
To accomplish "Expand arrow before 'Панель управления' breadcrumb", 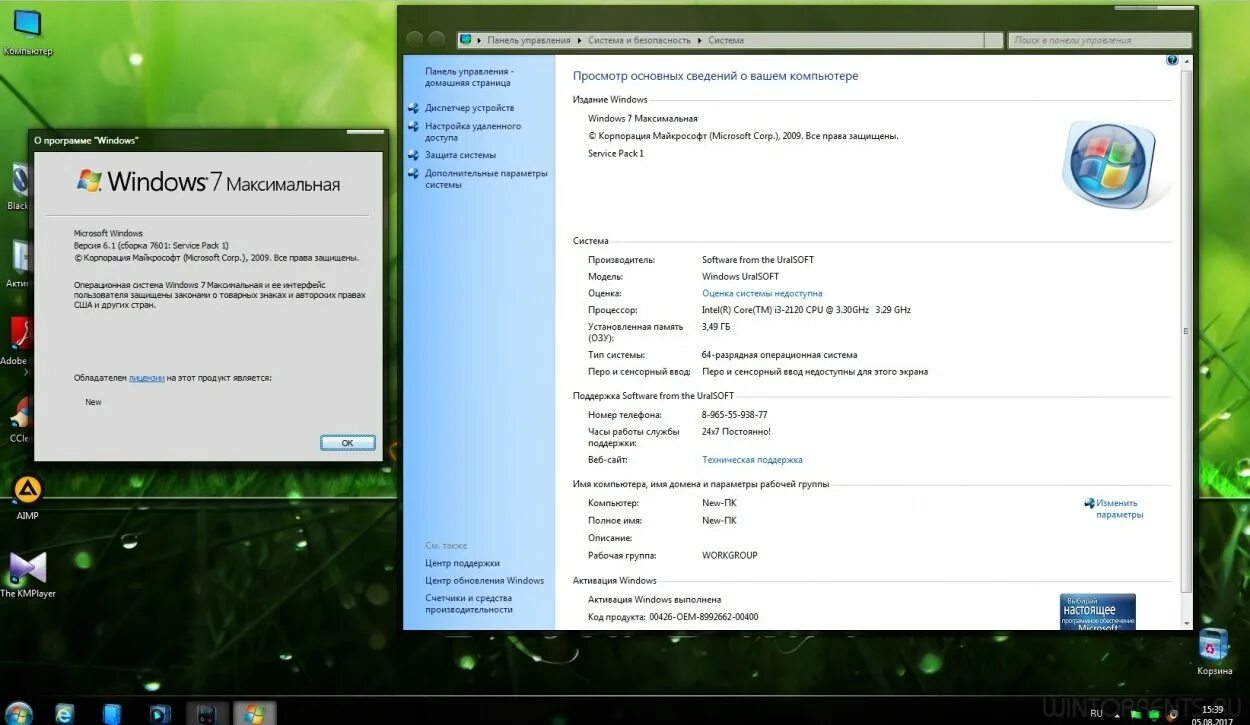I will tap(479, 40).
